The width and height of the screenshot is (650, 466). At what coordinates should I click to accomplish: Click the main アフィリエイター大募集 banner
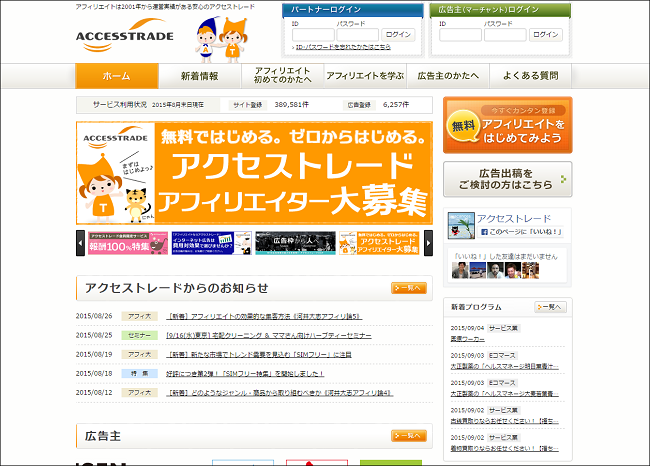tap(255, 173)
